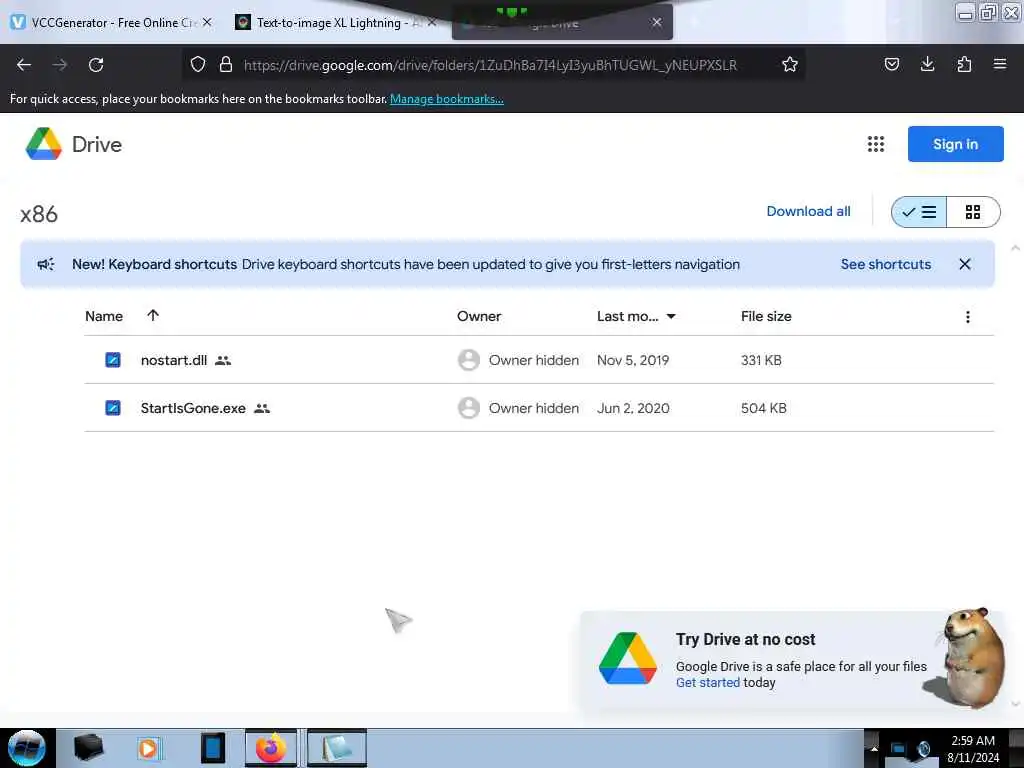Close the VCCGenerator tab

pos(207,22)
